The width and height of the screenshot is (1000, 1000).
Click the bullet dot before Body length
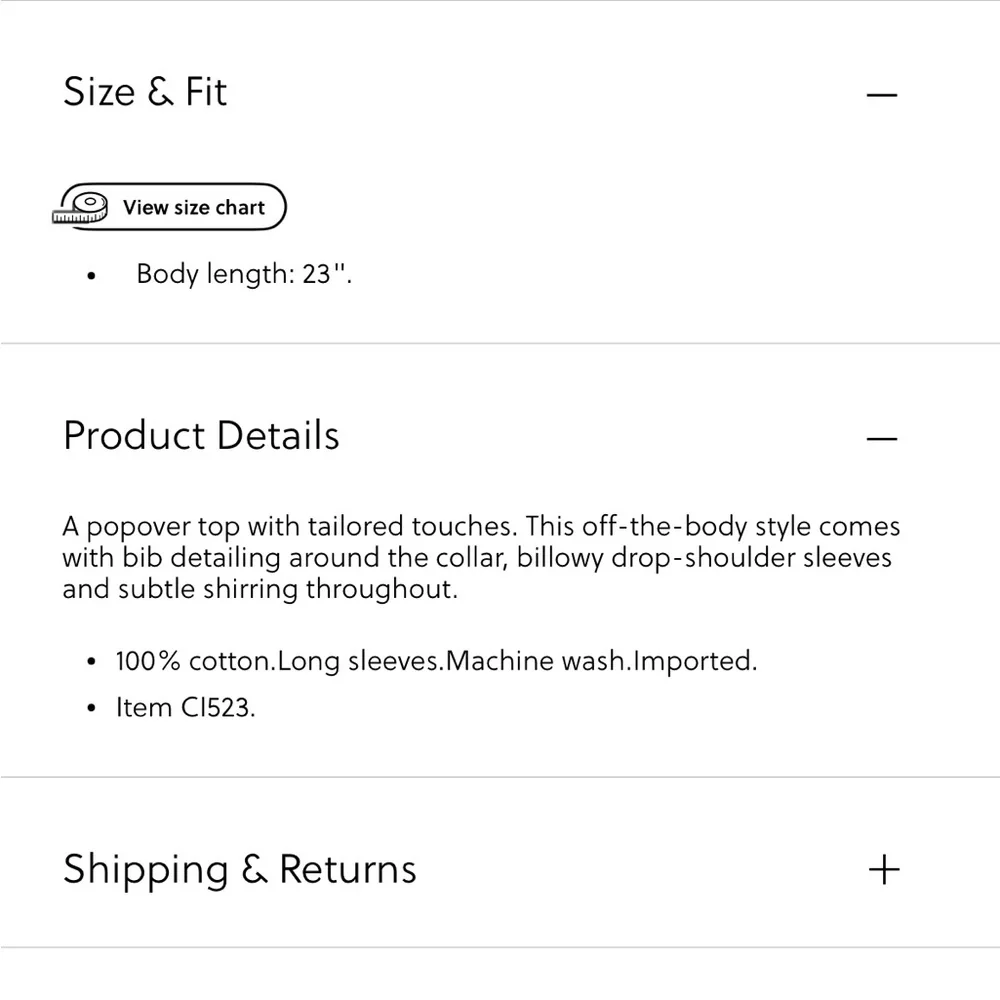pyautogui.click(x=93, y=276)
